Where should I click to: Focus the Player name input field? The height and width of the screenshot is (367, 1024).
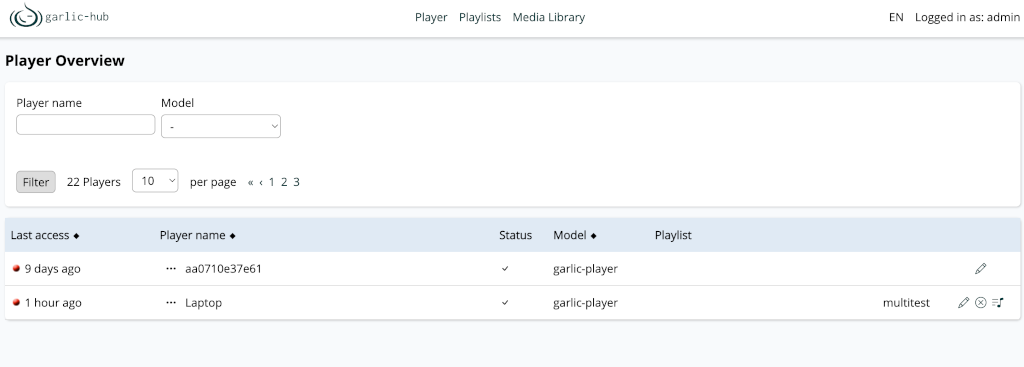[86, 125]
